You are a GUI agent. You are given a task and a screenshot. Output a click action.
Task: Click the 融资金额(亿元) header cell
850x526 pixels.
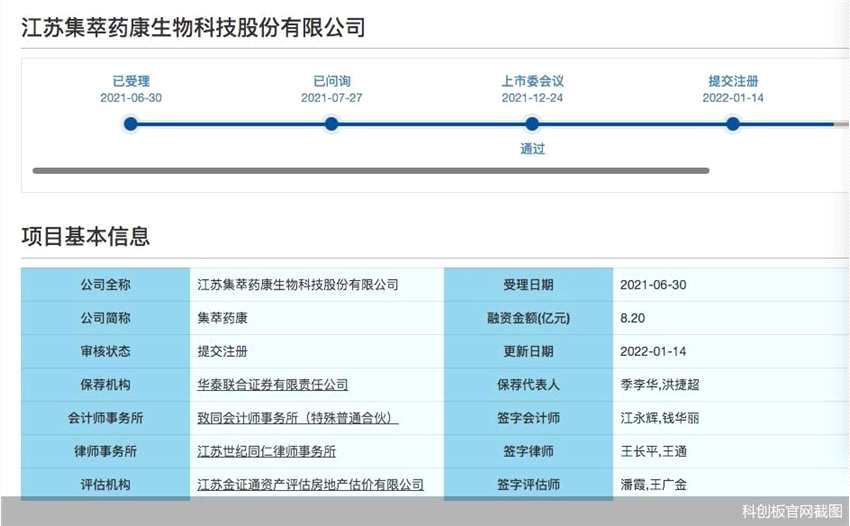click(529, 318)
